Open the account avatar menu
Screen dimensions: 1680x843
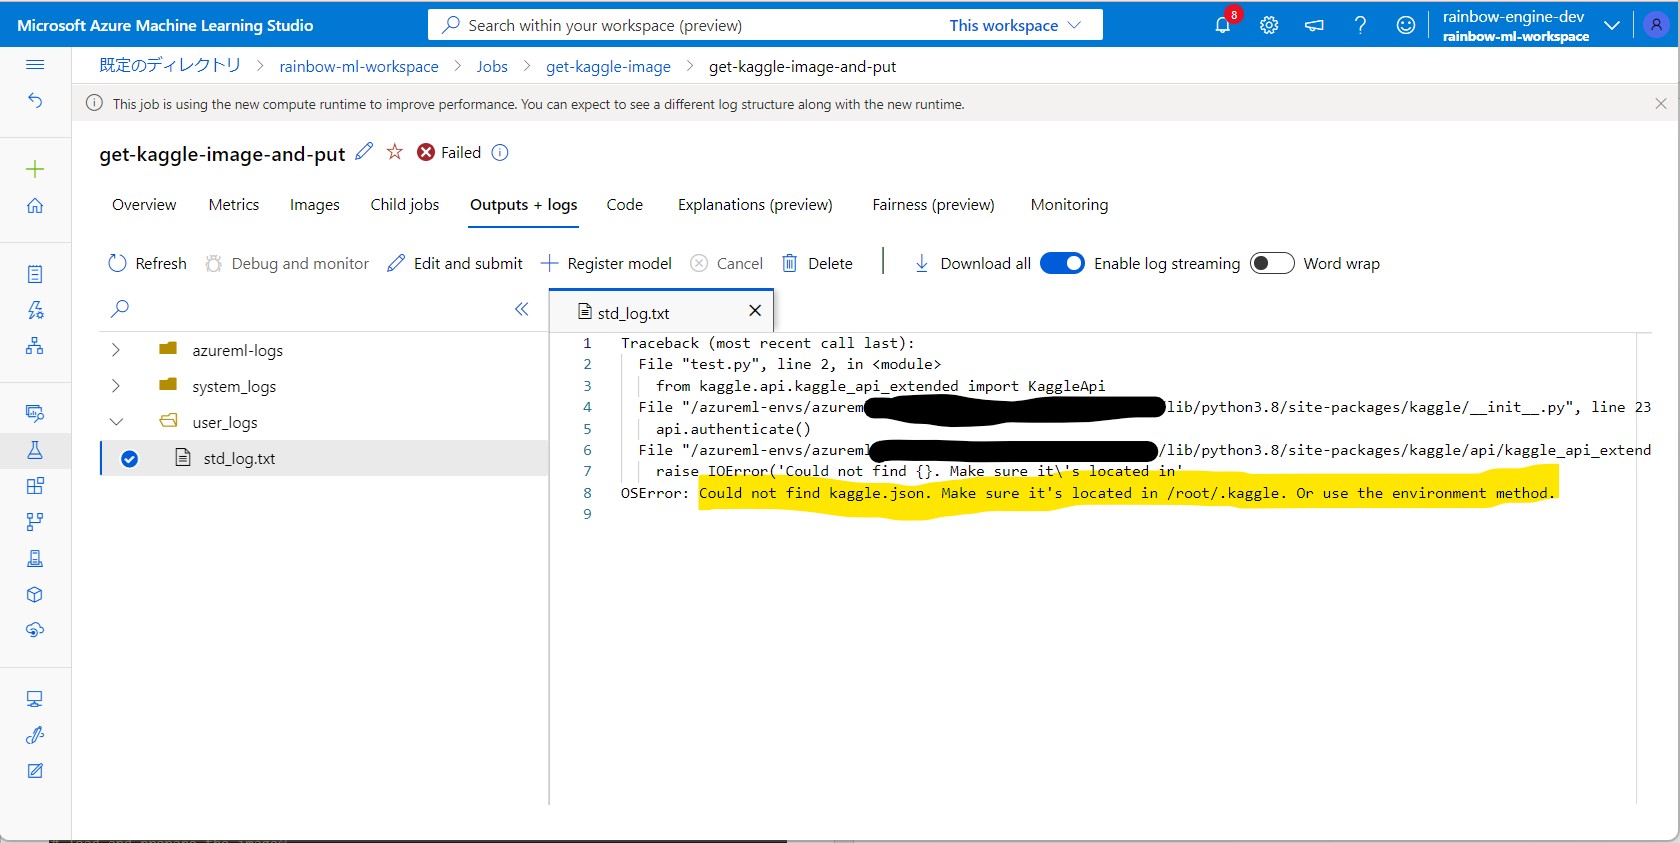pyautogui.click(x=1657, y=25)
